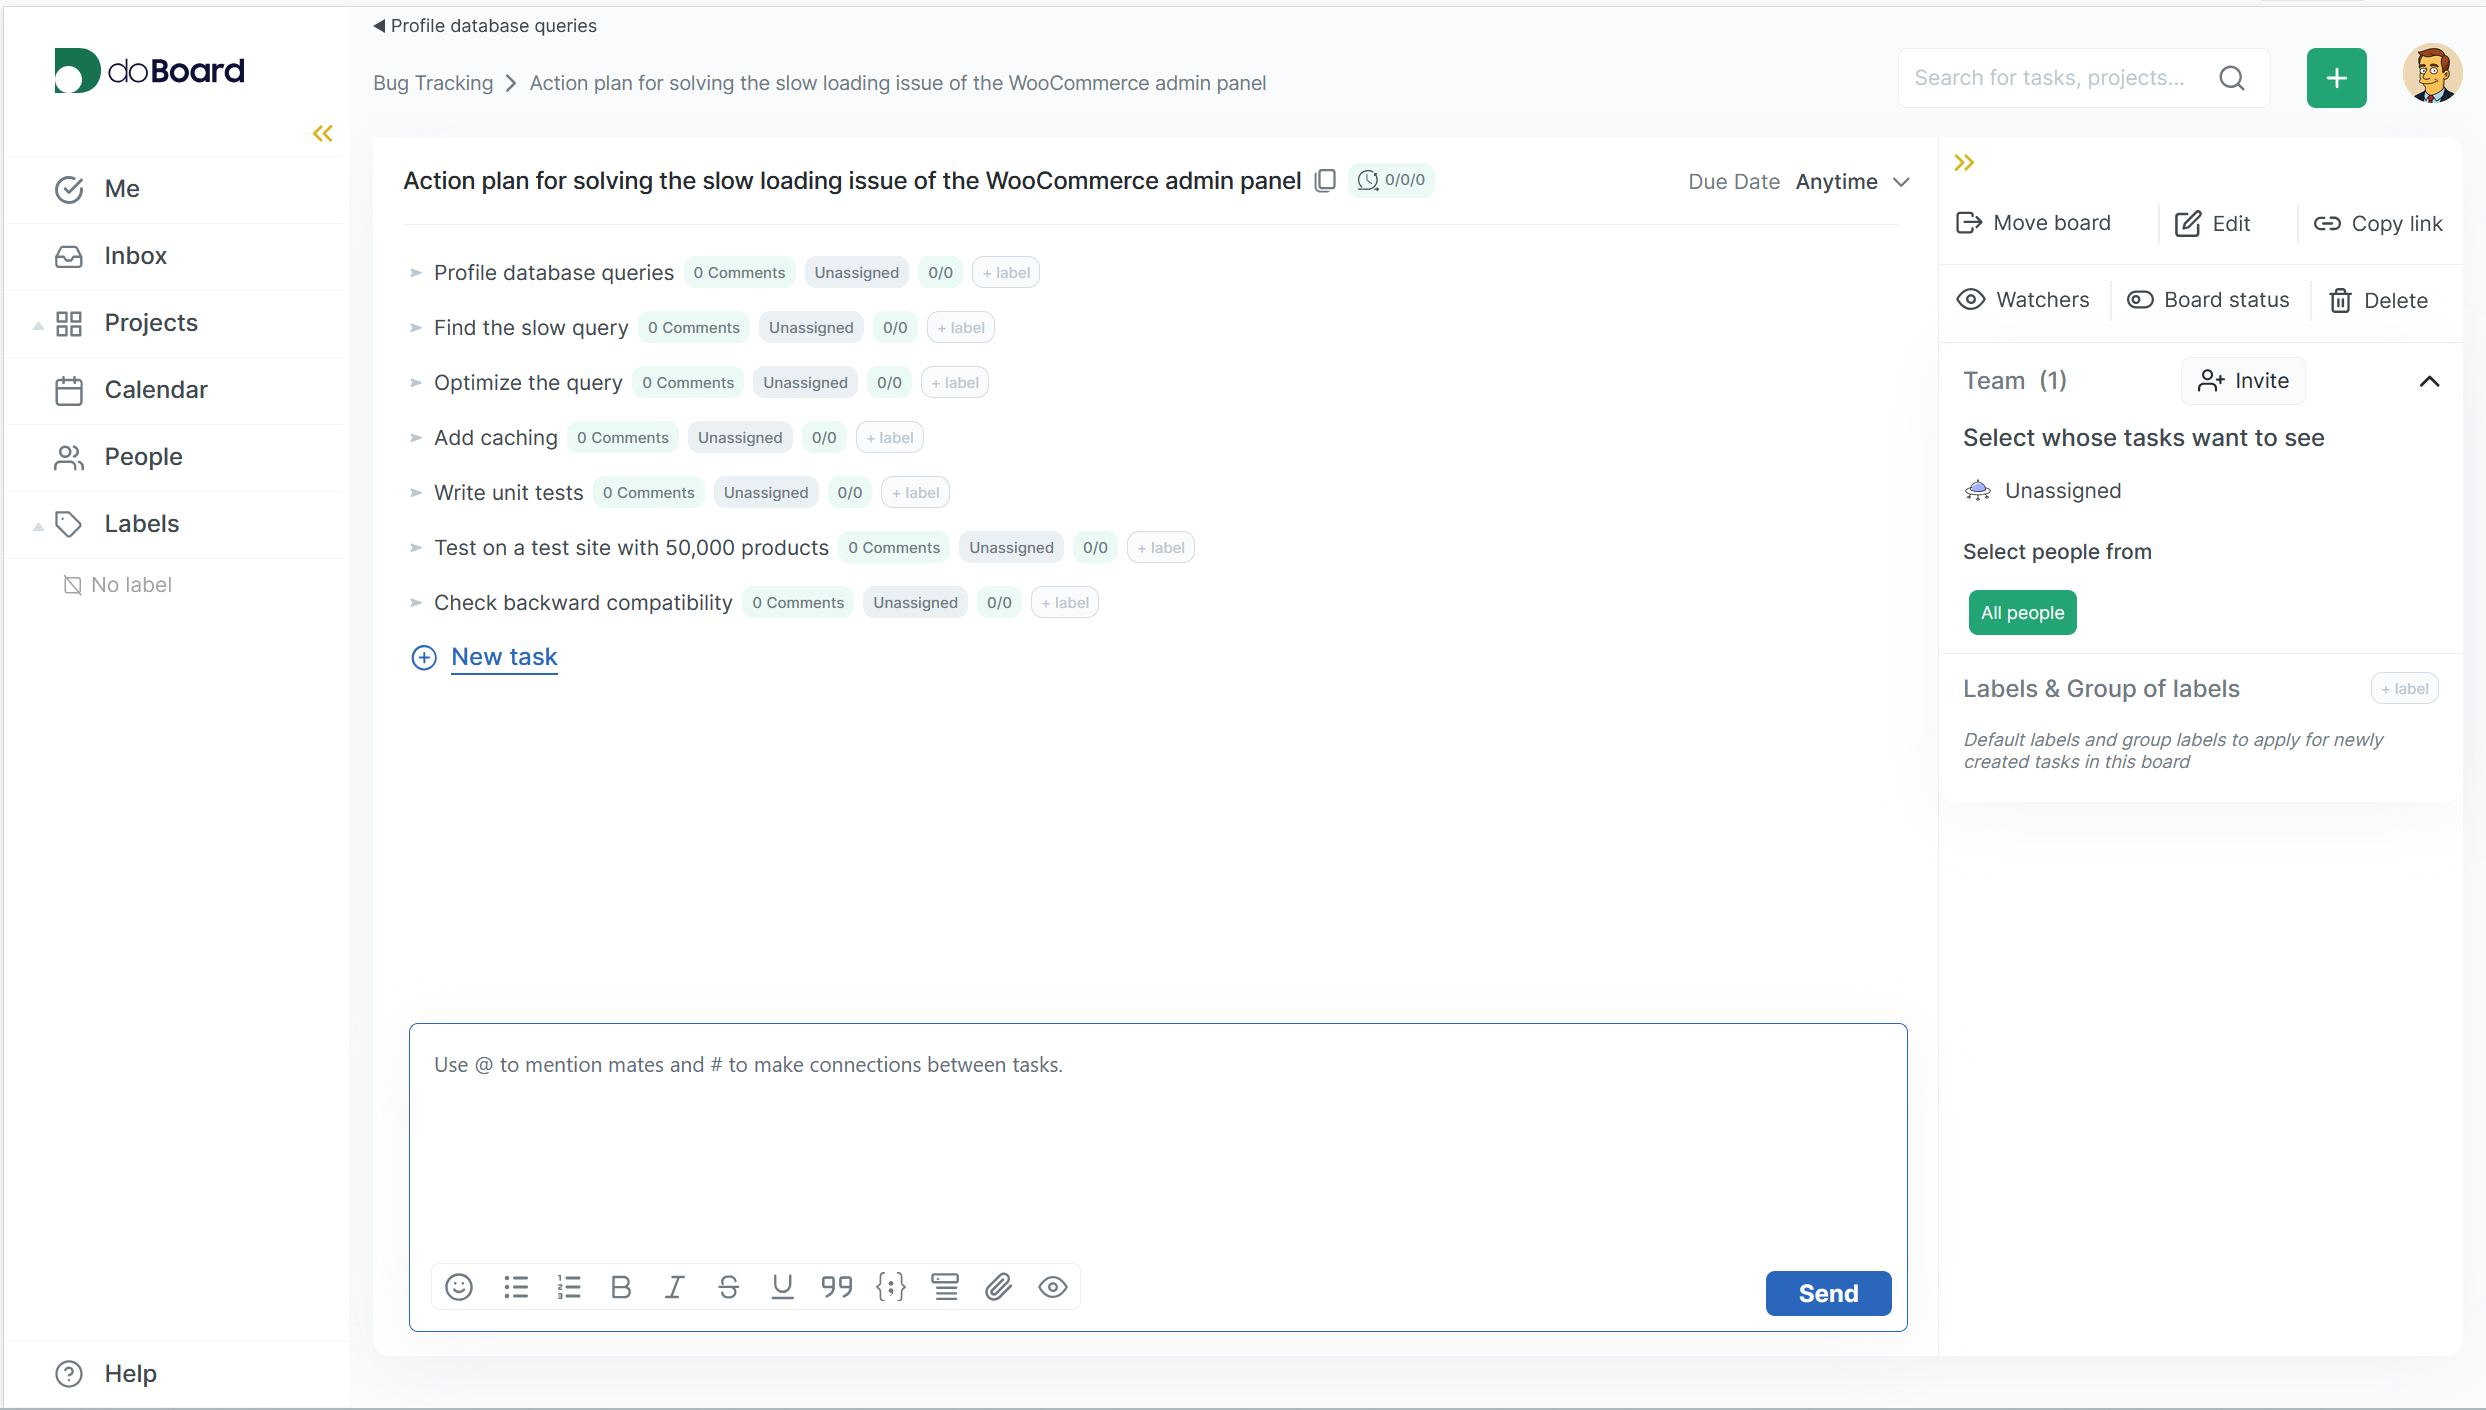Screen dimensions: 2486x1410
Task: Insert a blockquote with the quote icon
Action: pyautogui.click(x=837, y=1287)
